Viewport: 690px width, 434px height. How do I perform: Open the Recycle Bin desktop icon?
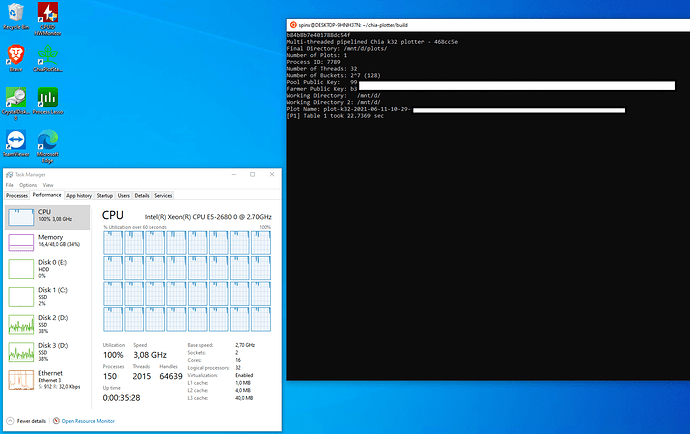(x=16, y=14)
